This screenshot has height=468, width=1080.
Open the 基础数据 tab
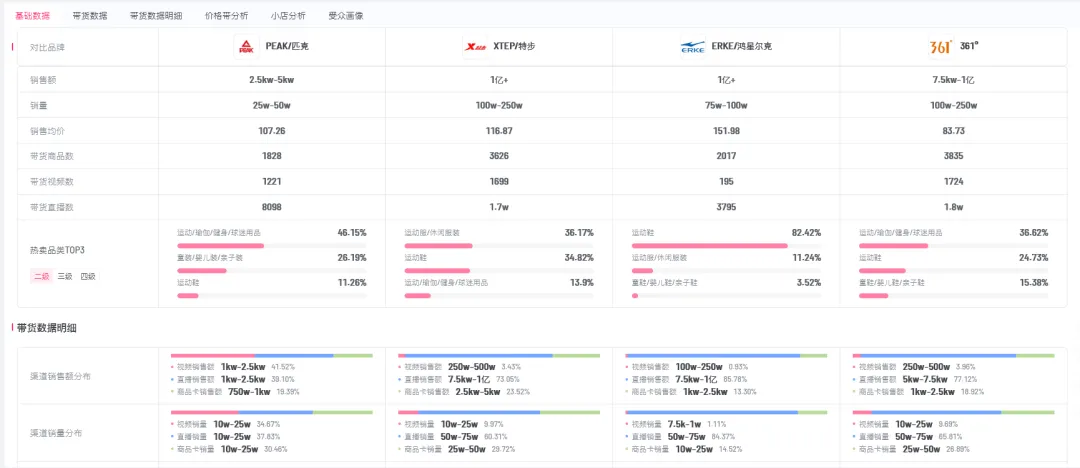[32, 15]
